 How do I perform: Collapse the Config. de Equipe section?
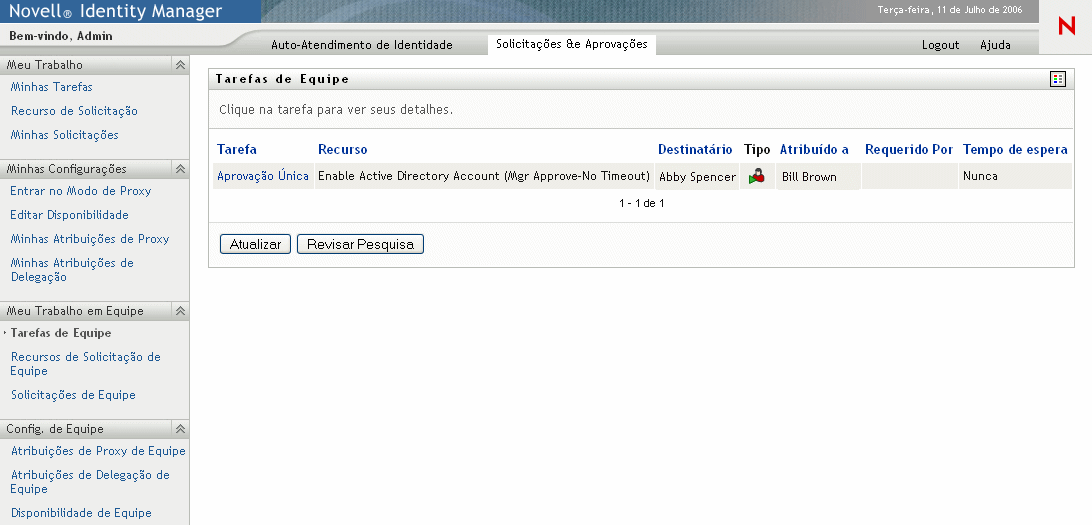(x=180, y=429)
